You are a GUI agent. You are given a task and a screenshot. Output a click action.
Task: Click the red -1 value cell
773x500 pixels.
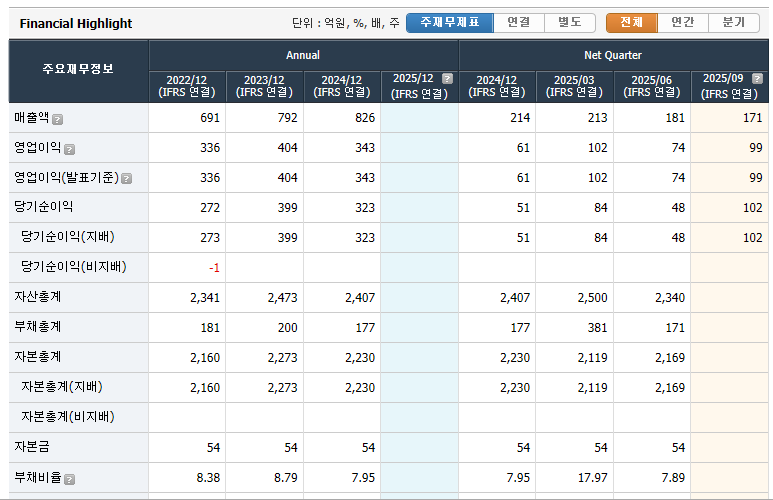[x=214, y=268]
